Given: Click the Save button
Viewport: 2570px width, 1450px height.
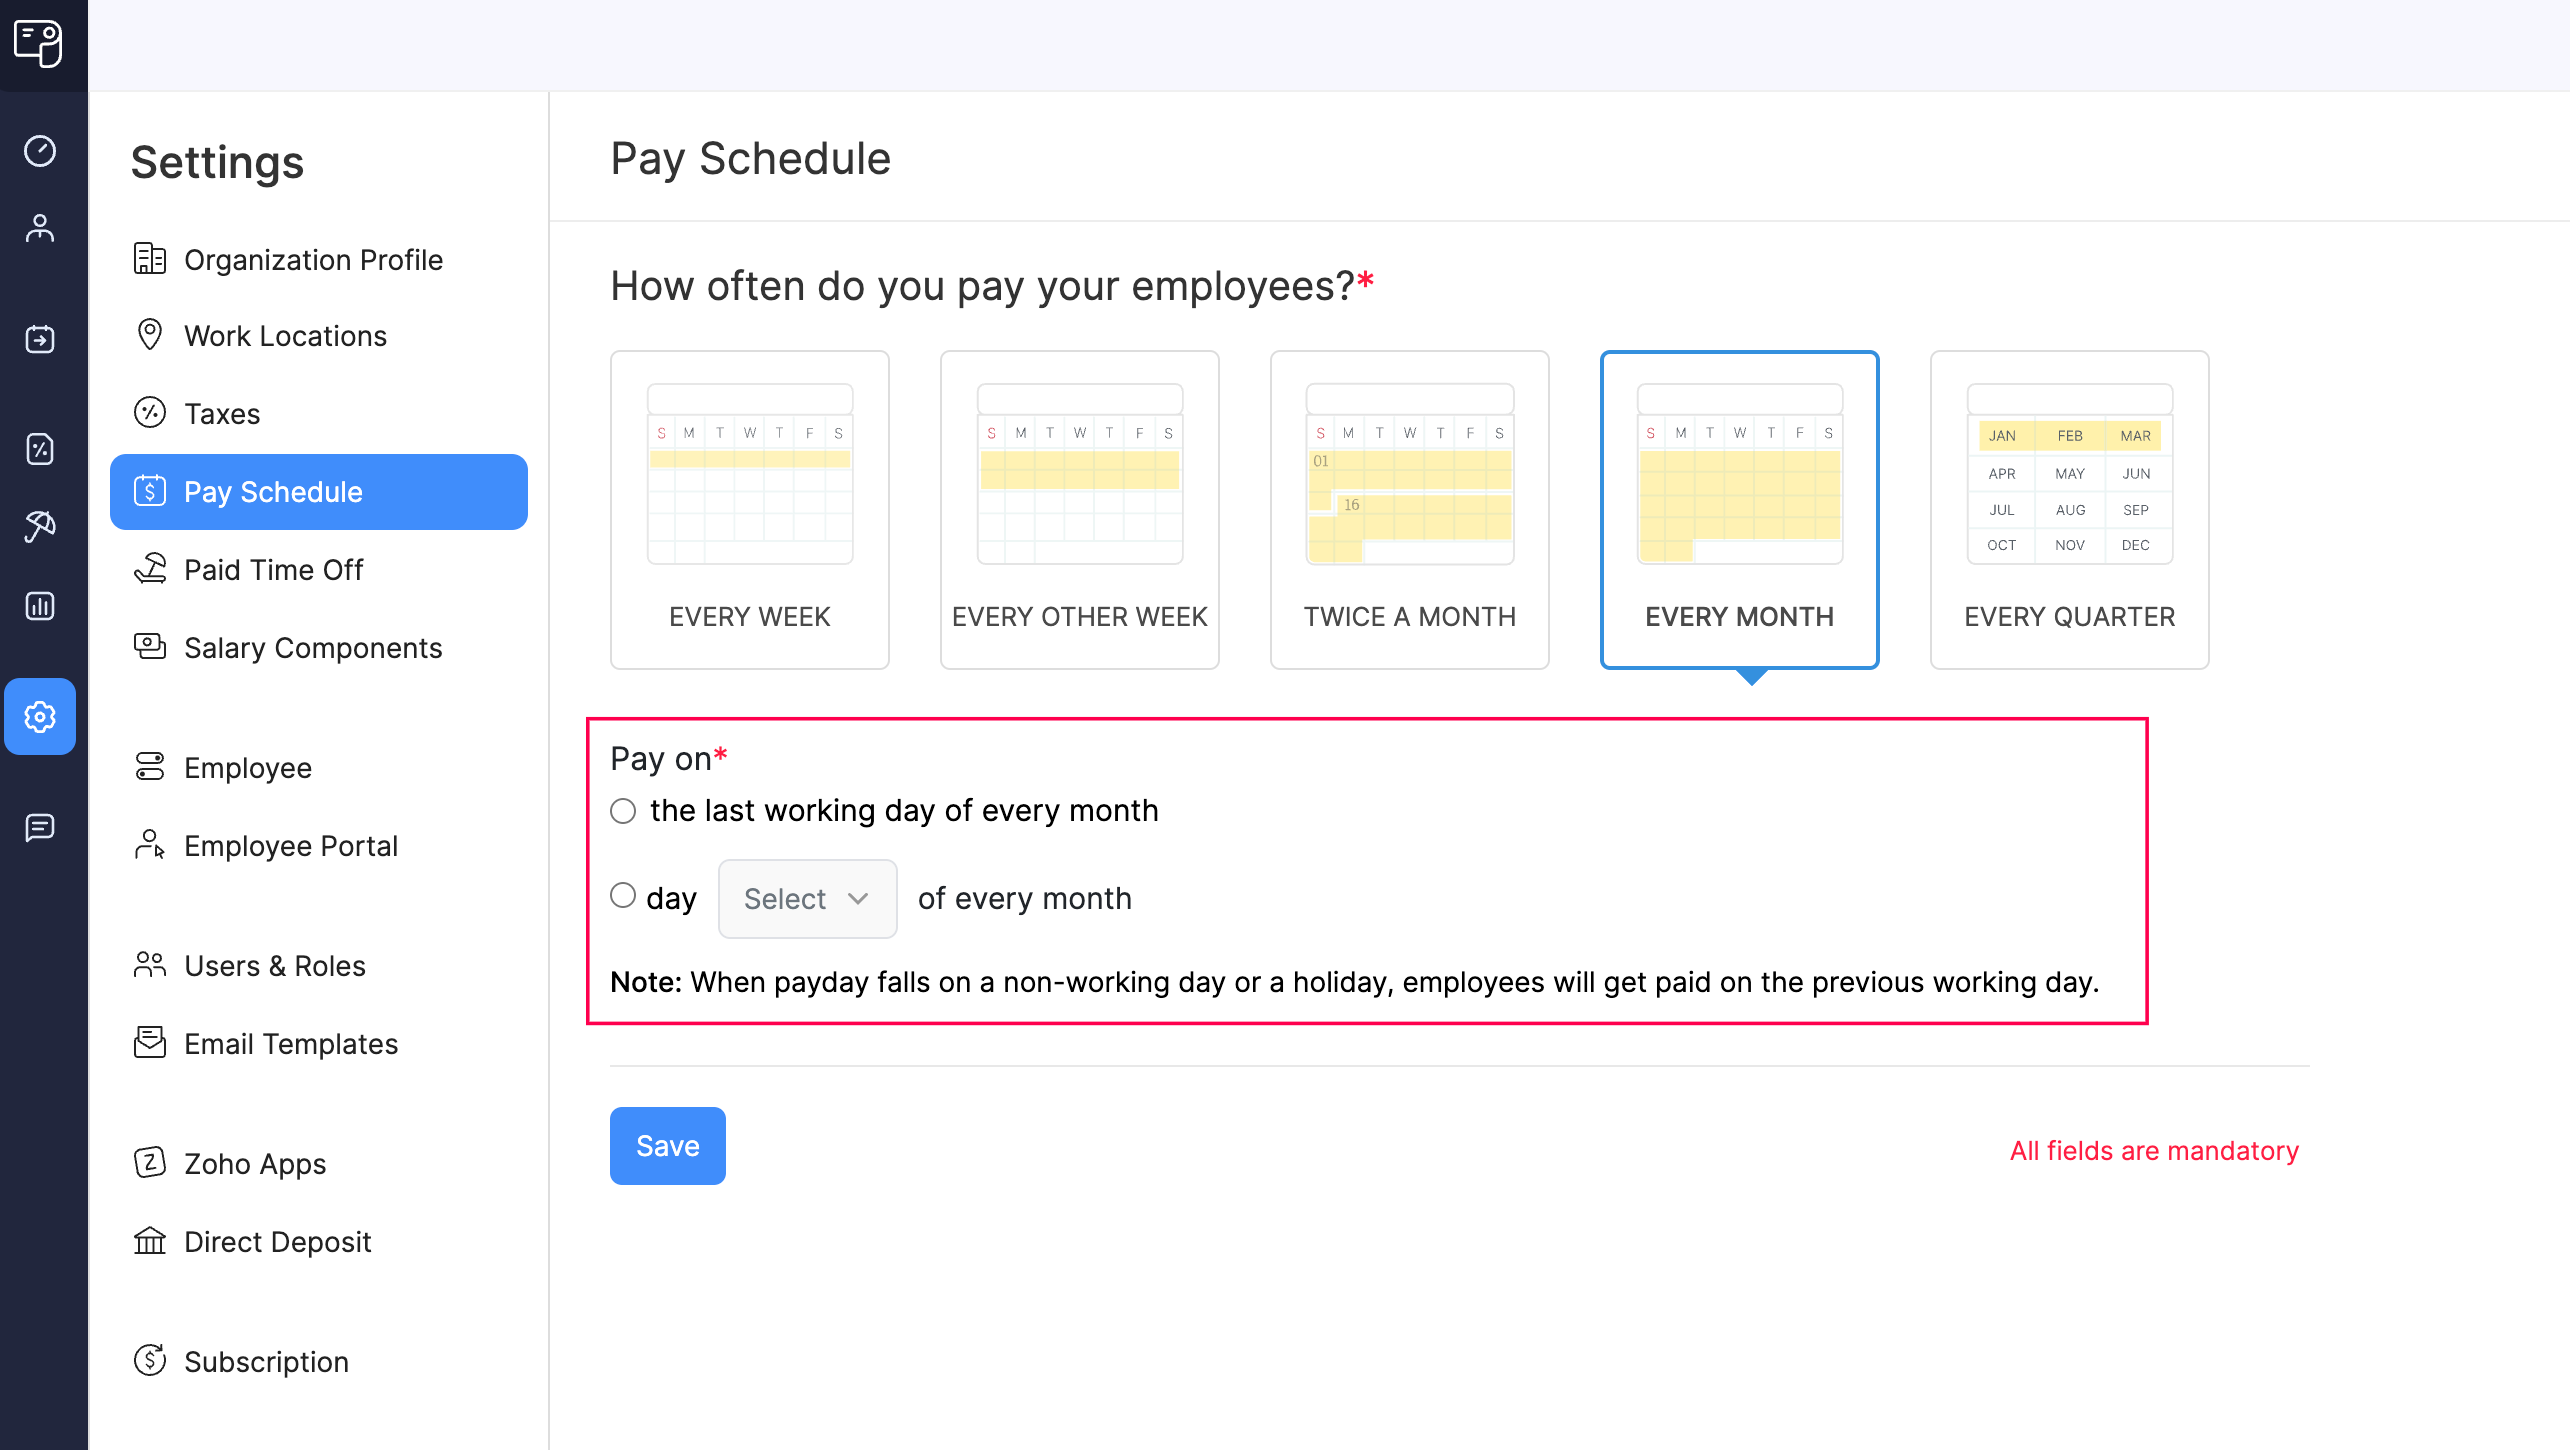Looking at the screenshot, I should (667, 1146).
